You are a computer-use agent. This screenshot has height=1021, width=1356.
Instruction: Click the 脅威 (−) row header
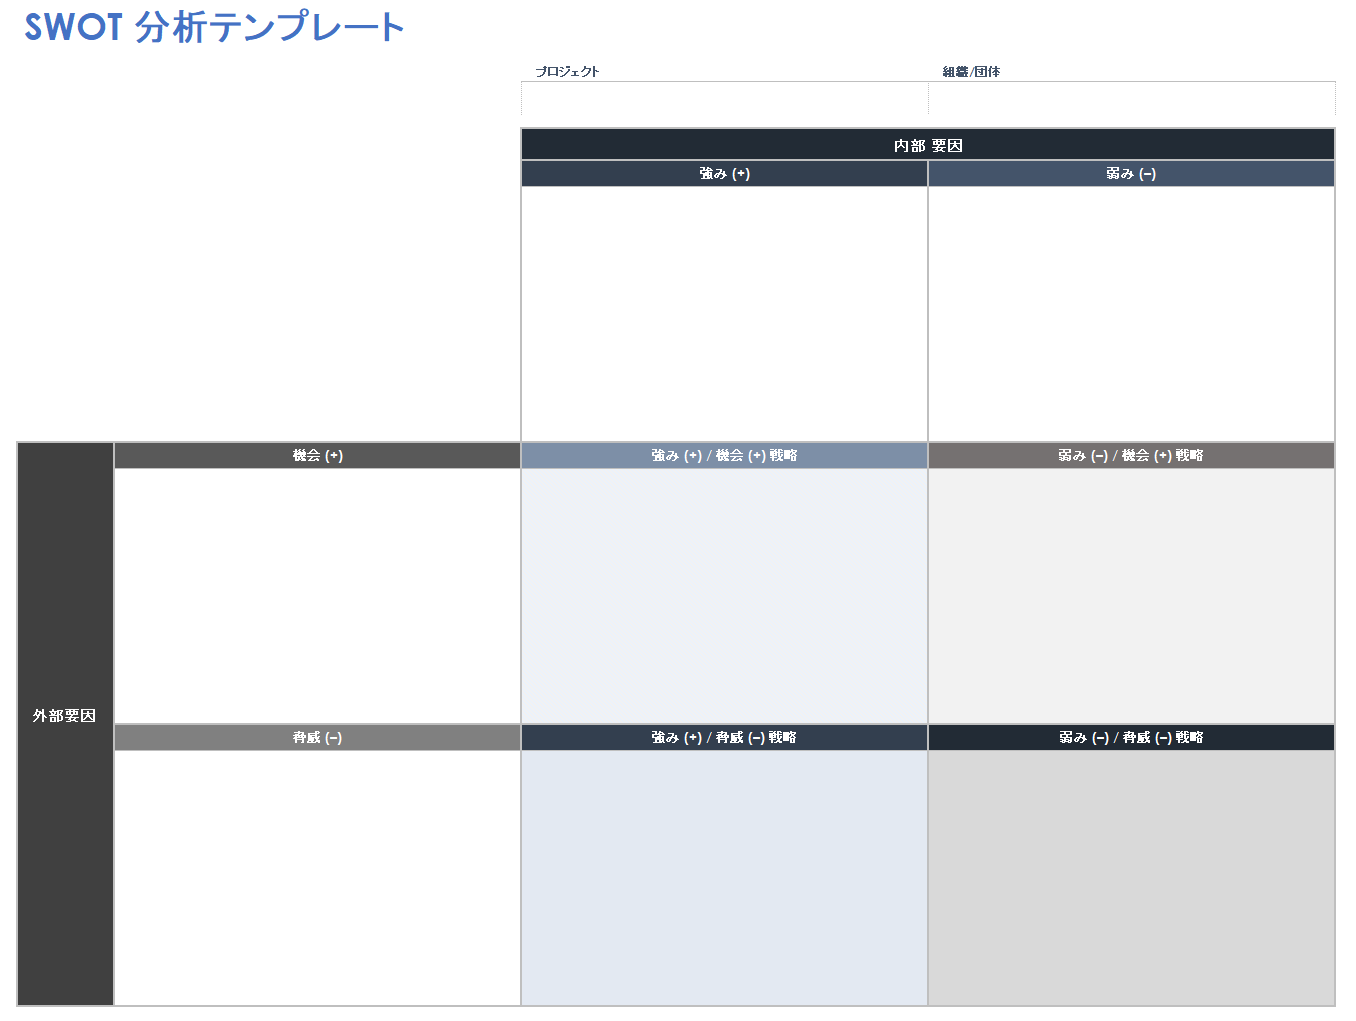(317, 738)
